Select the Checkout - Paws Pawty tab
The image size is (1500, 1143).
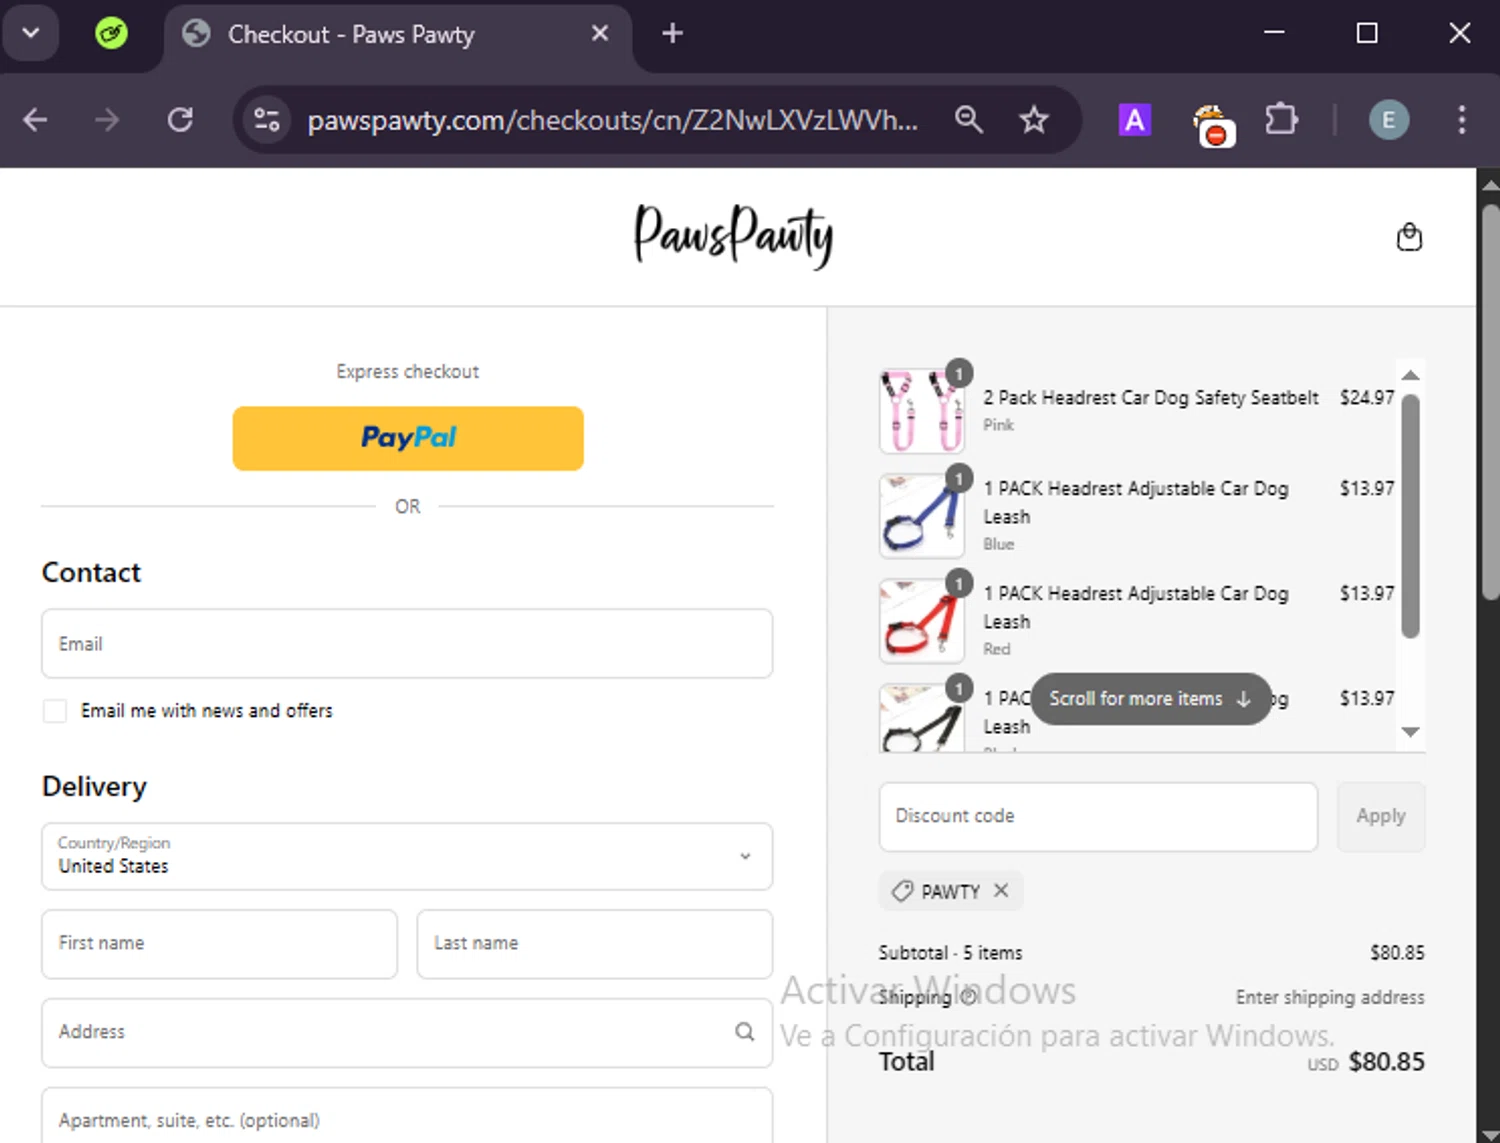397,34
